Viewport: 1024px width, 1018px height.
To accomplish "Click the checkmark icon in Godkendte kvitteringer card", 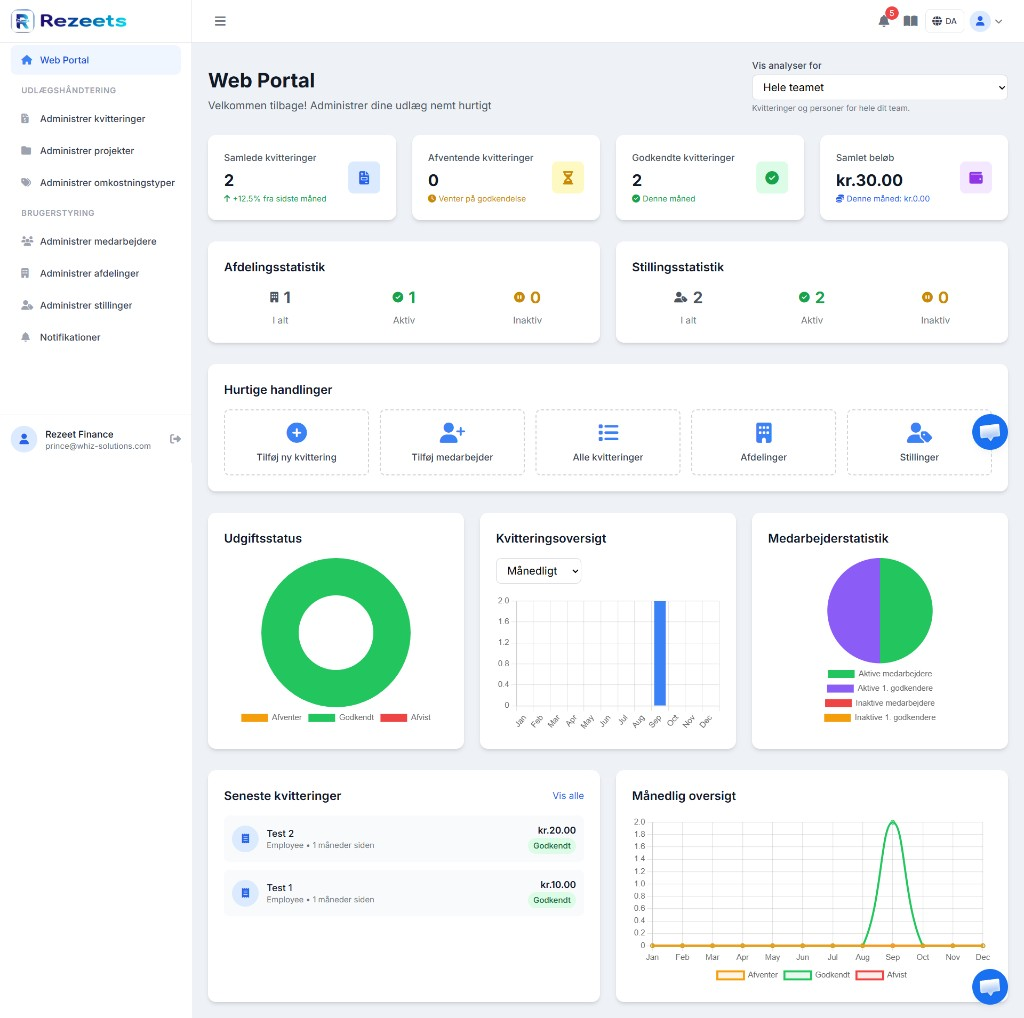I will 772,178.
